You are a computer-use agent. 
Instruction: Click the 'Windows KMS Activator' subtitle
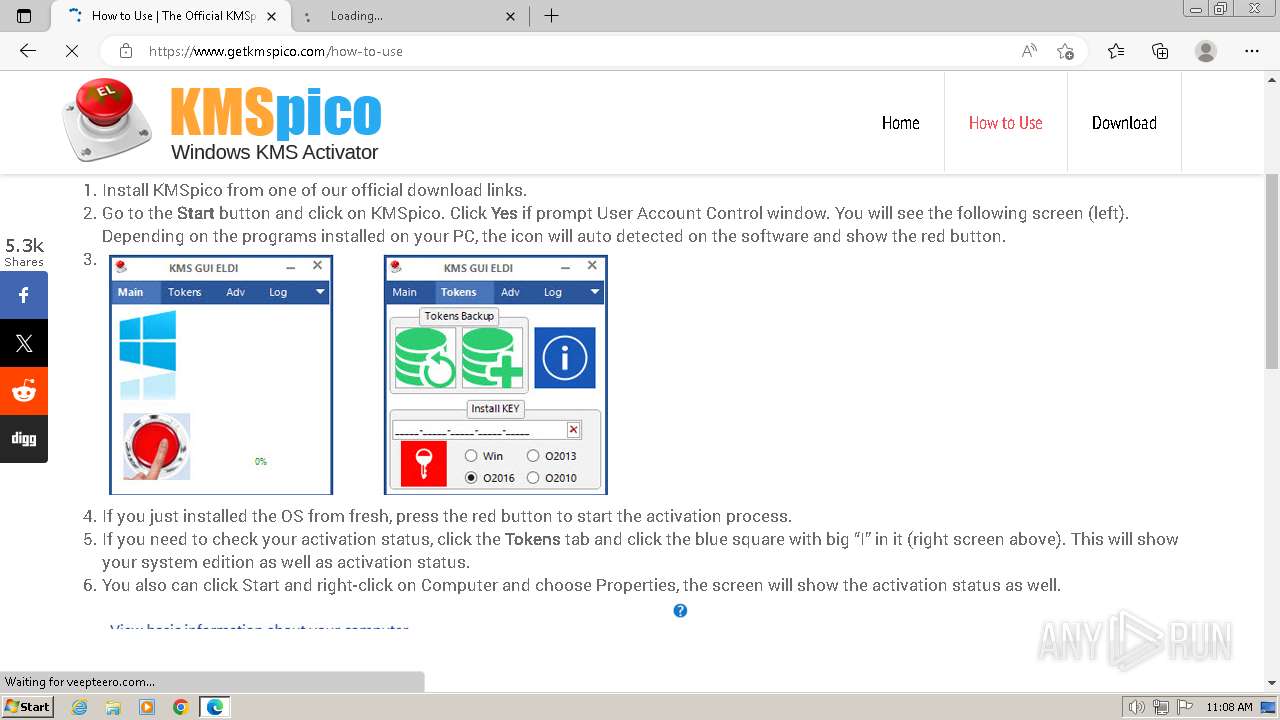(274, 152)
